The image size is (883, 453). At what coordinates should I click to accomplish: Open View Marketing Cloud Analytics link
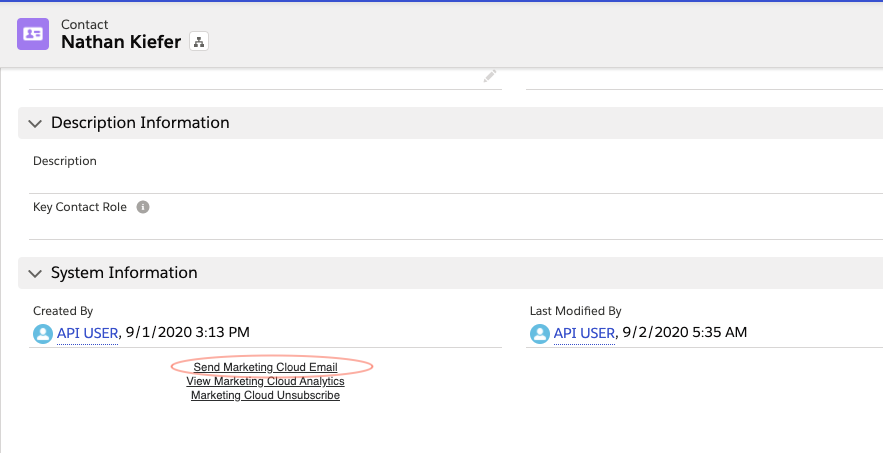click(265, 382)
